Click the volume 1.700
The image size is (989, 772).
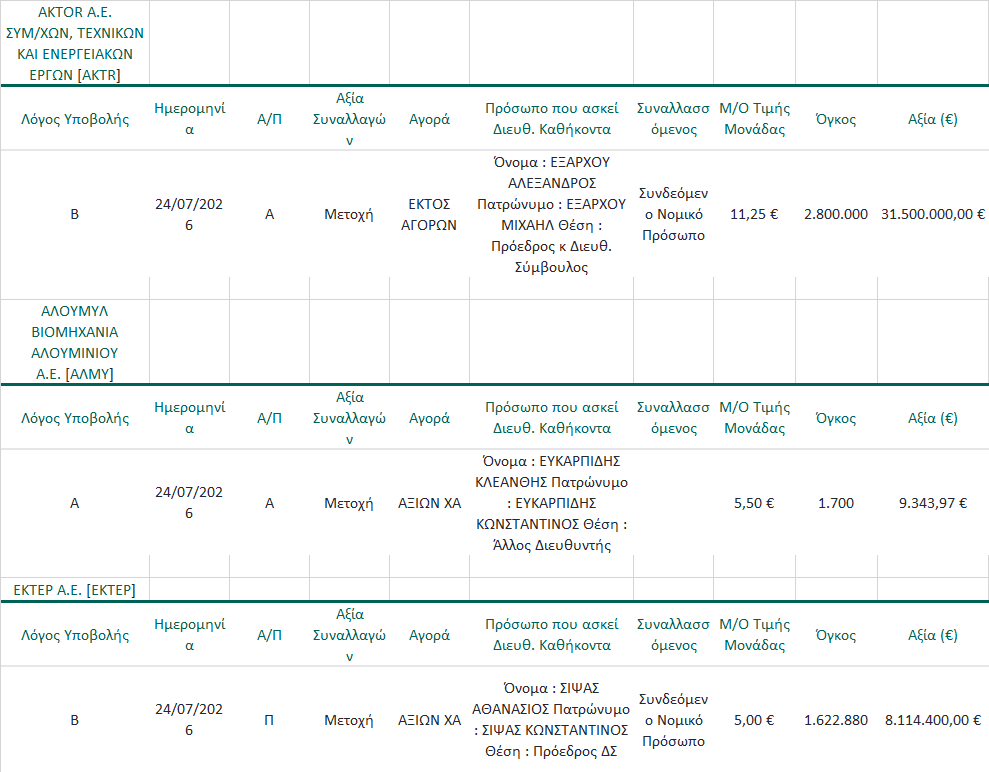[836, 503]
